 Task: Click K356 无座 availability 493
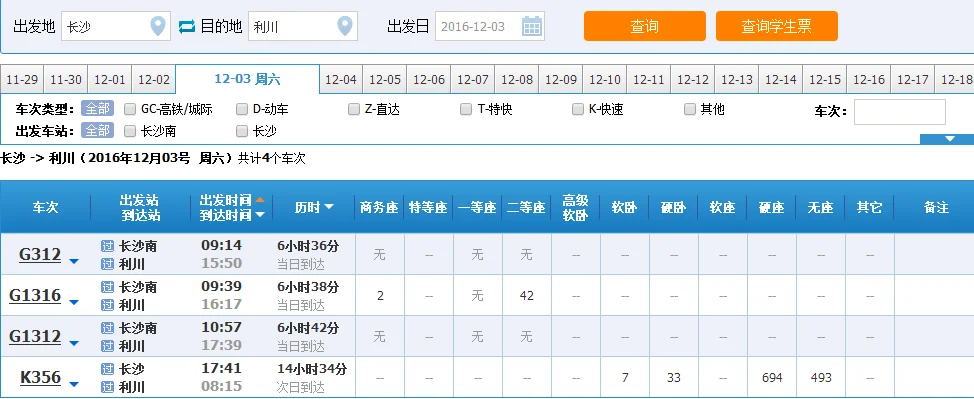[x=821, y=378]
